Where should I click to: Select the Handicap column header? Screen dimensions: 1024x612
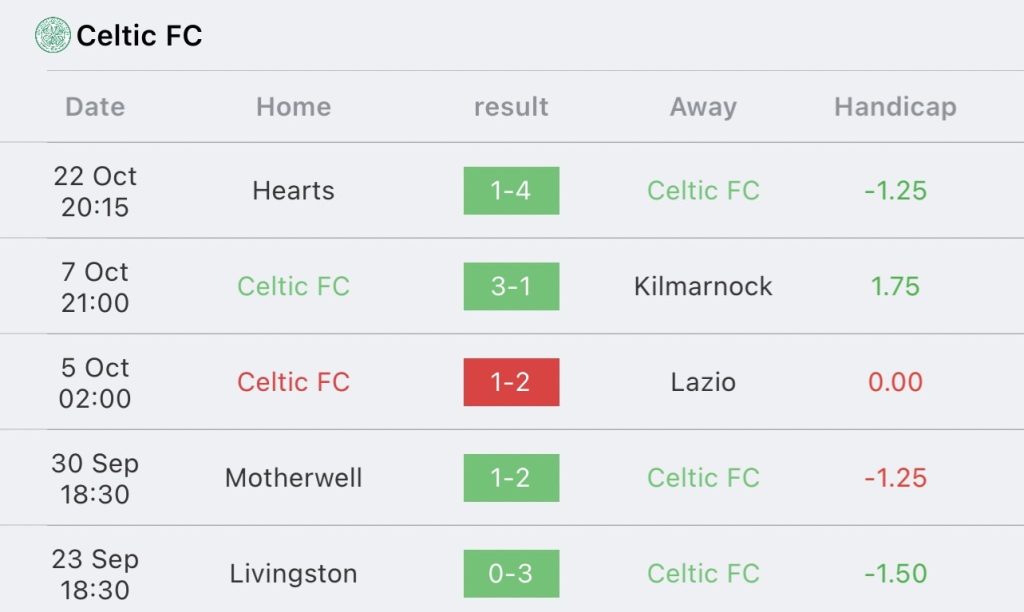click(x=895, y=107)
